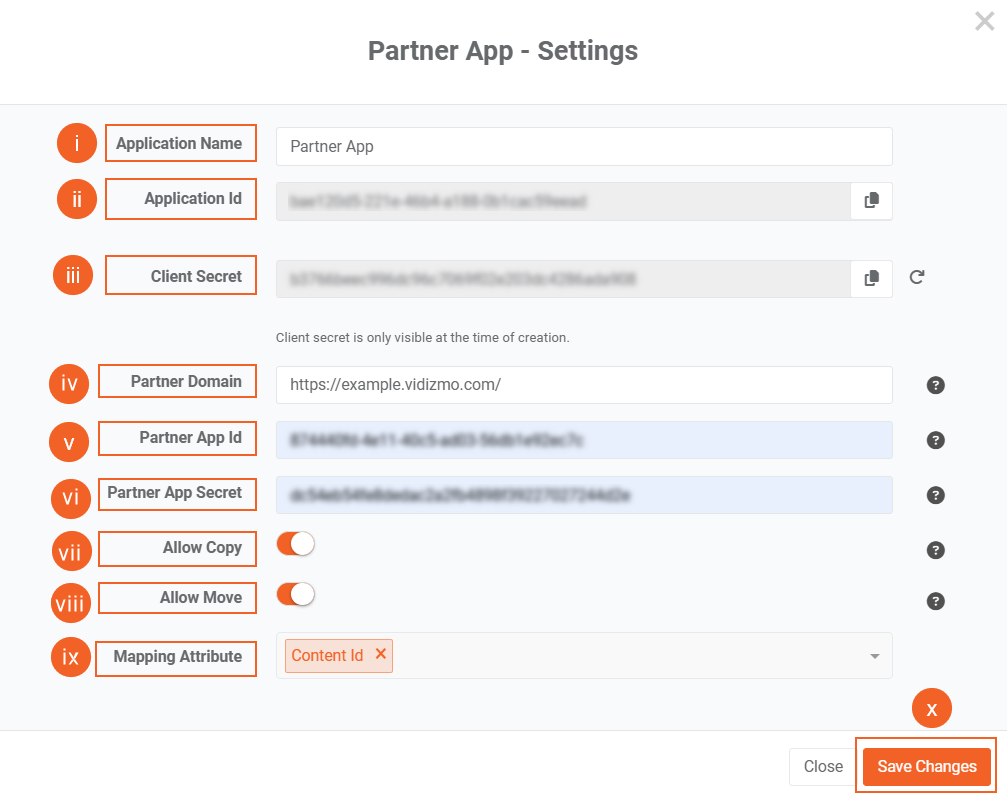This screenshot has width=1007, height=799.
Task: Click the Partner App Id help icon
Action: 935,440
